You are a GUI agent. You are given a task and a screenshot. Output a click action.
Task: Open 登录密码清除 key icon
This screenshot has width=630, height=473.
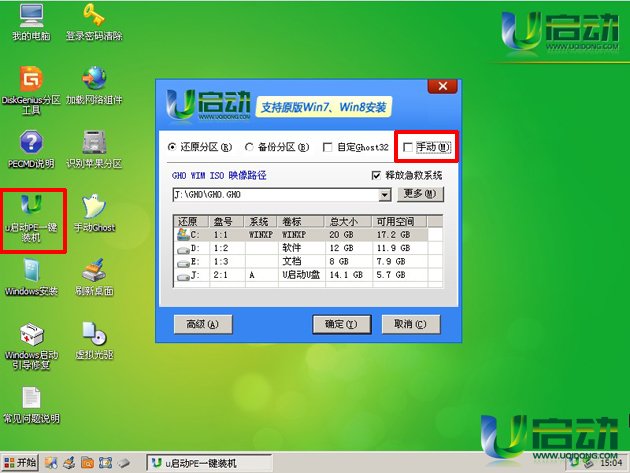pos(94,21)
